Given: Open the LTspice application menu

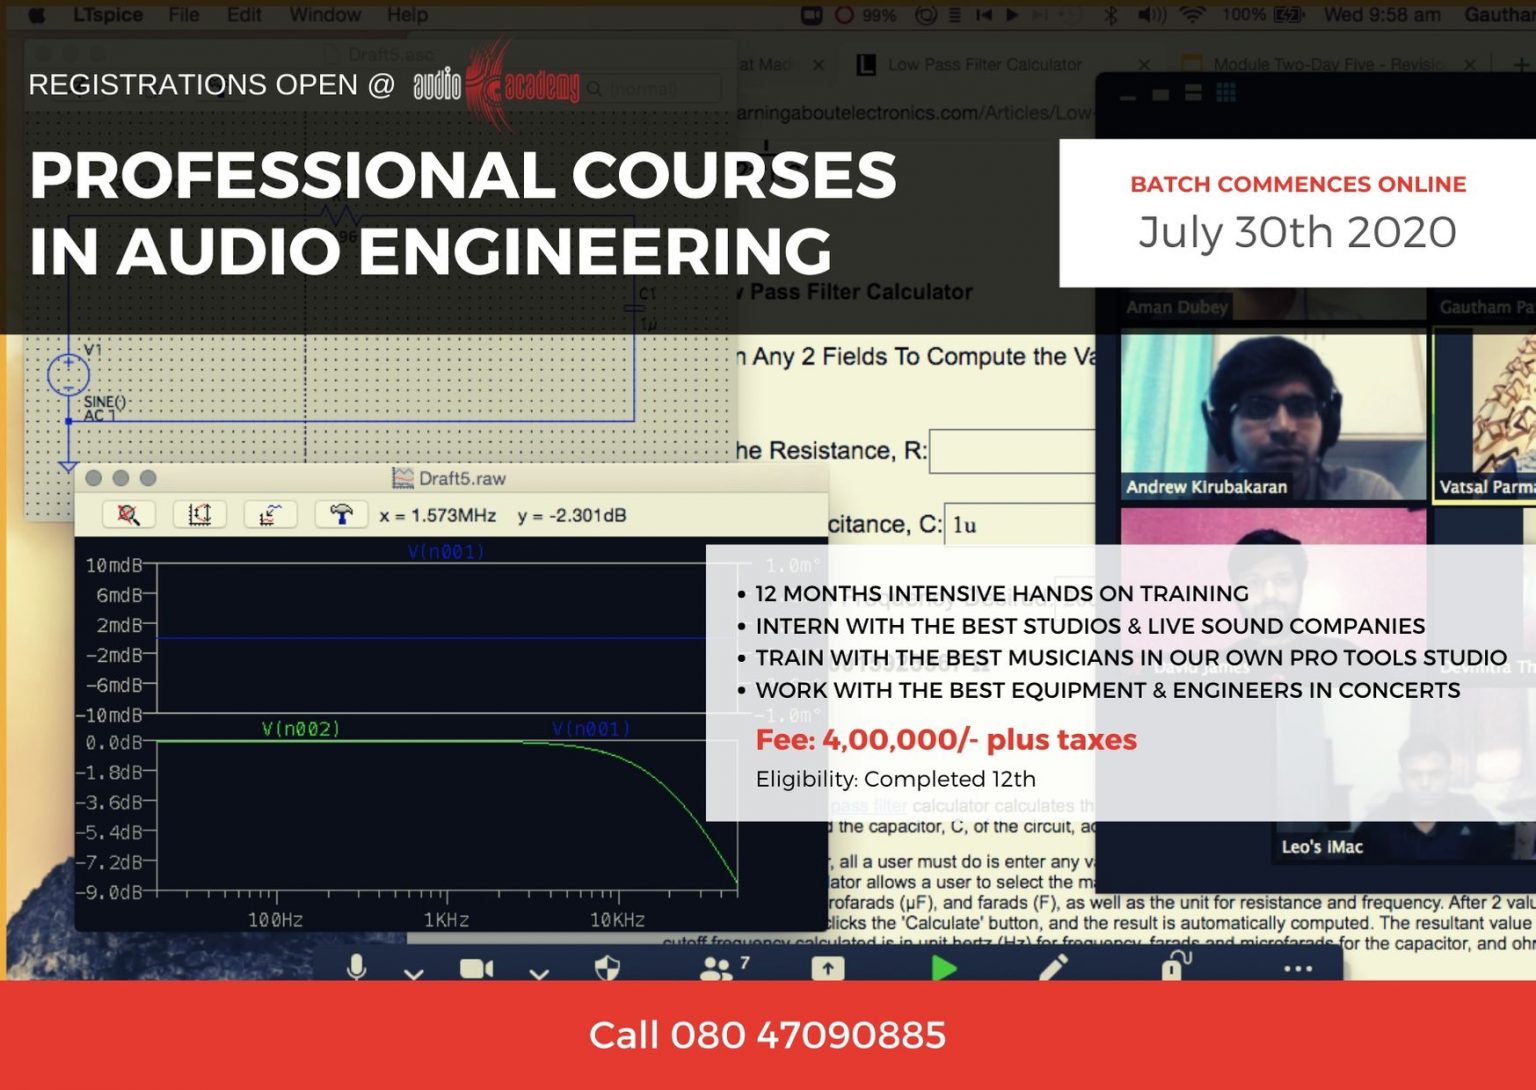Looking at the screenshot, I should pos(108,15).
